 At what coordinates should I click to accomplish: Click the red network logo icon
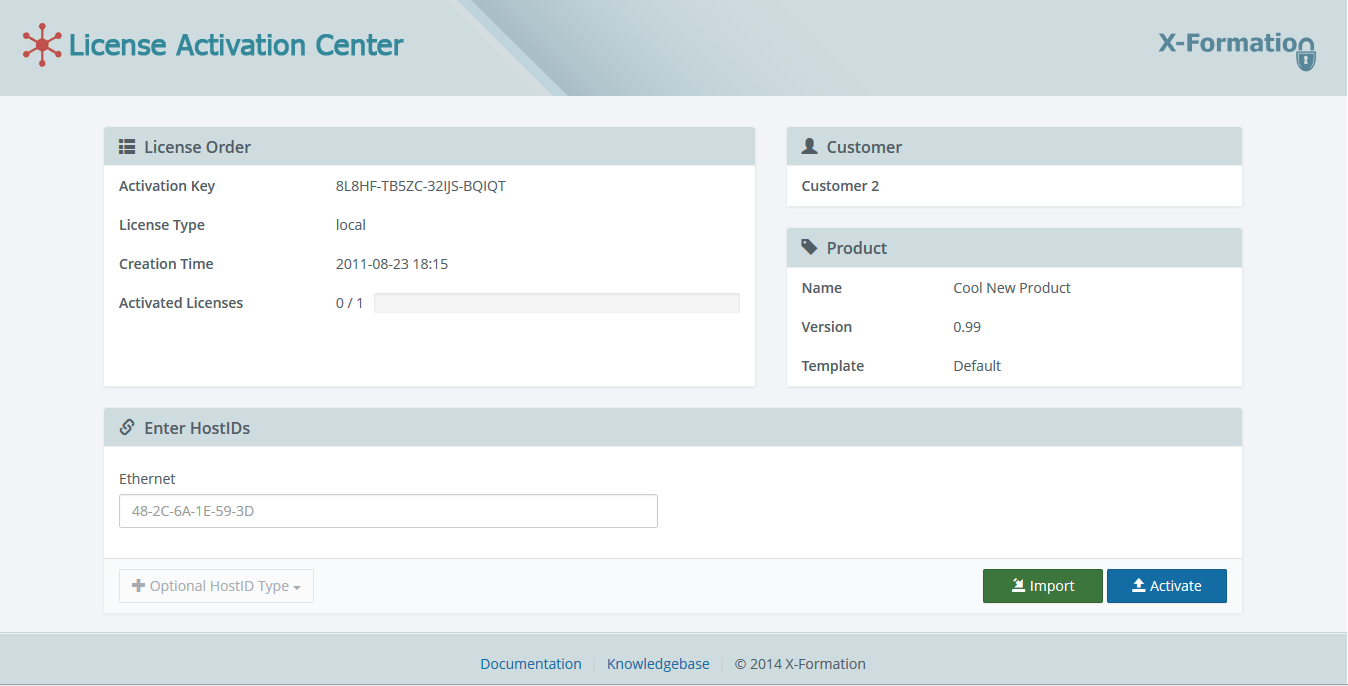pyautogui.click(x=42, y=45)
